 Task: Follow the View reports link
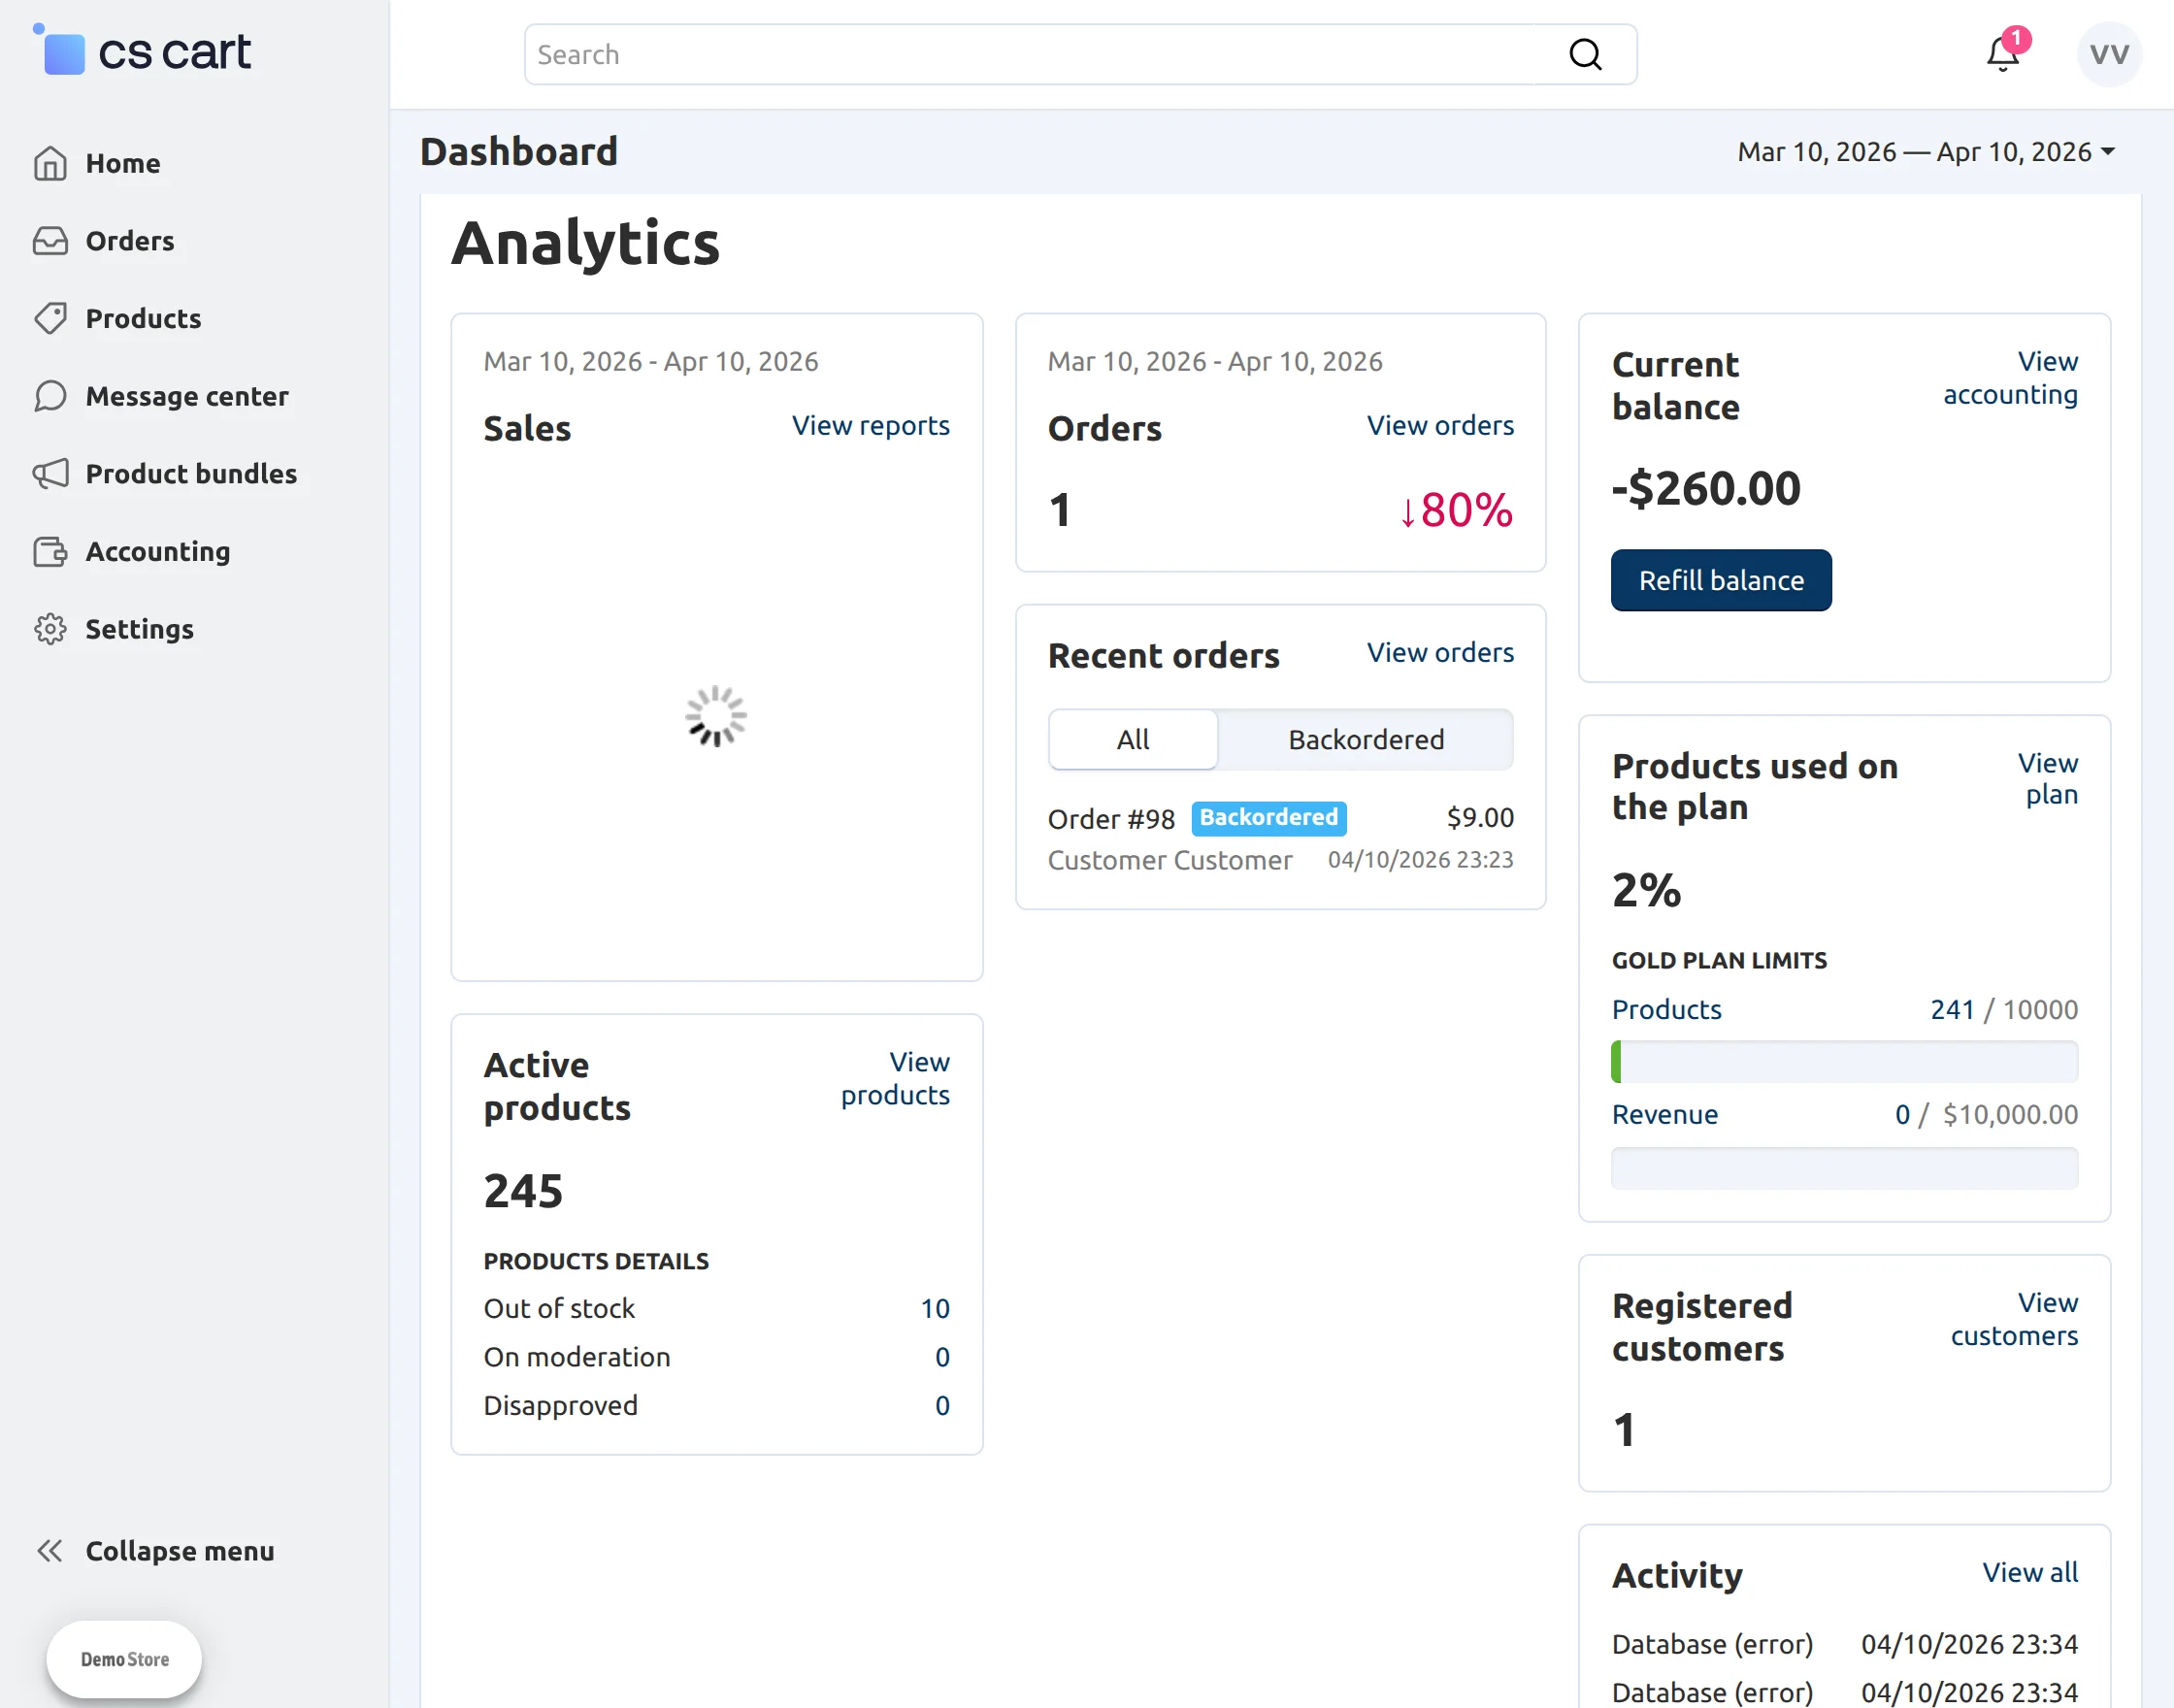click(870, 426)
